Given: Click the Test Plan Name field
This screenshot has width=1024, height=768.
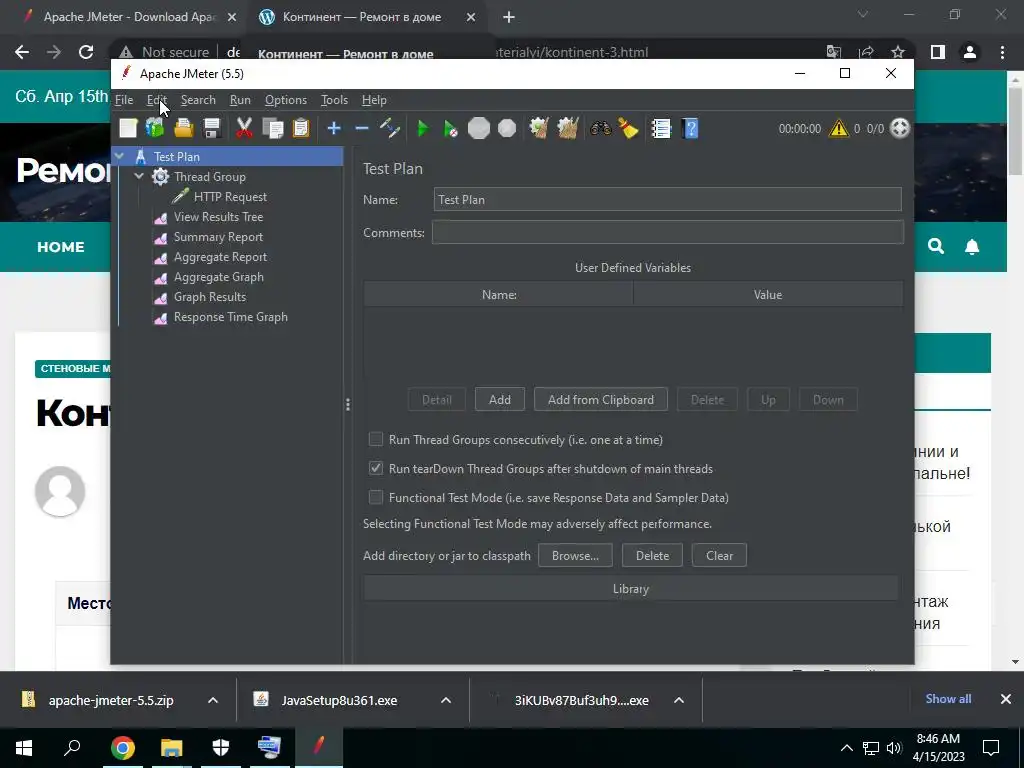Looking at the screenshot, I should pyautogui.click(x=667, y=199).
